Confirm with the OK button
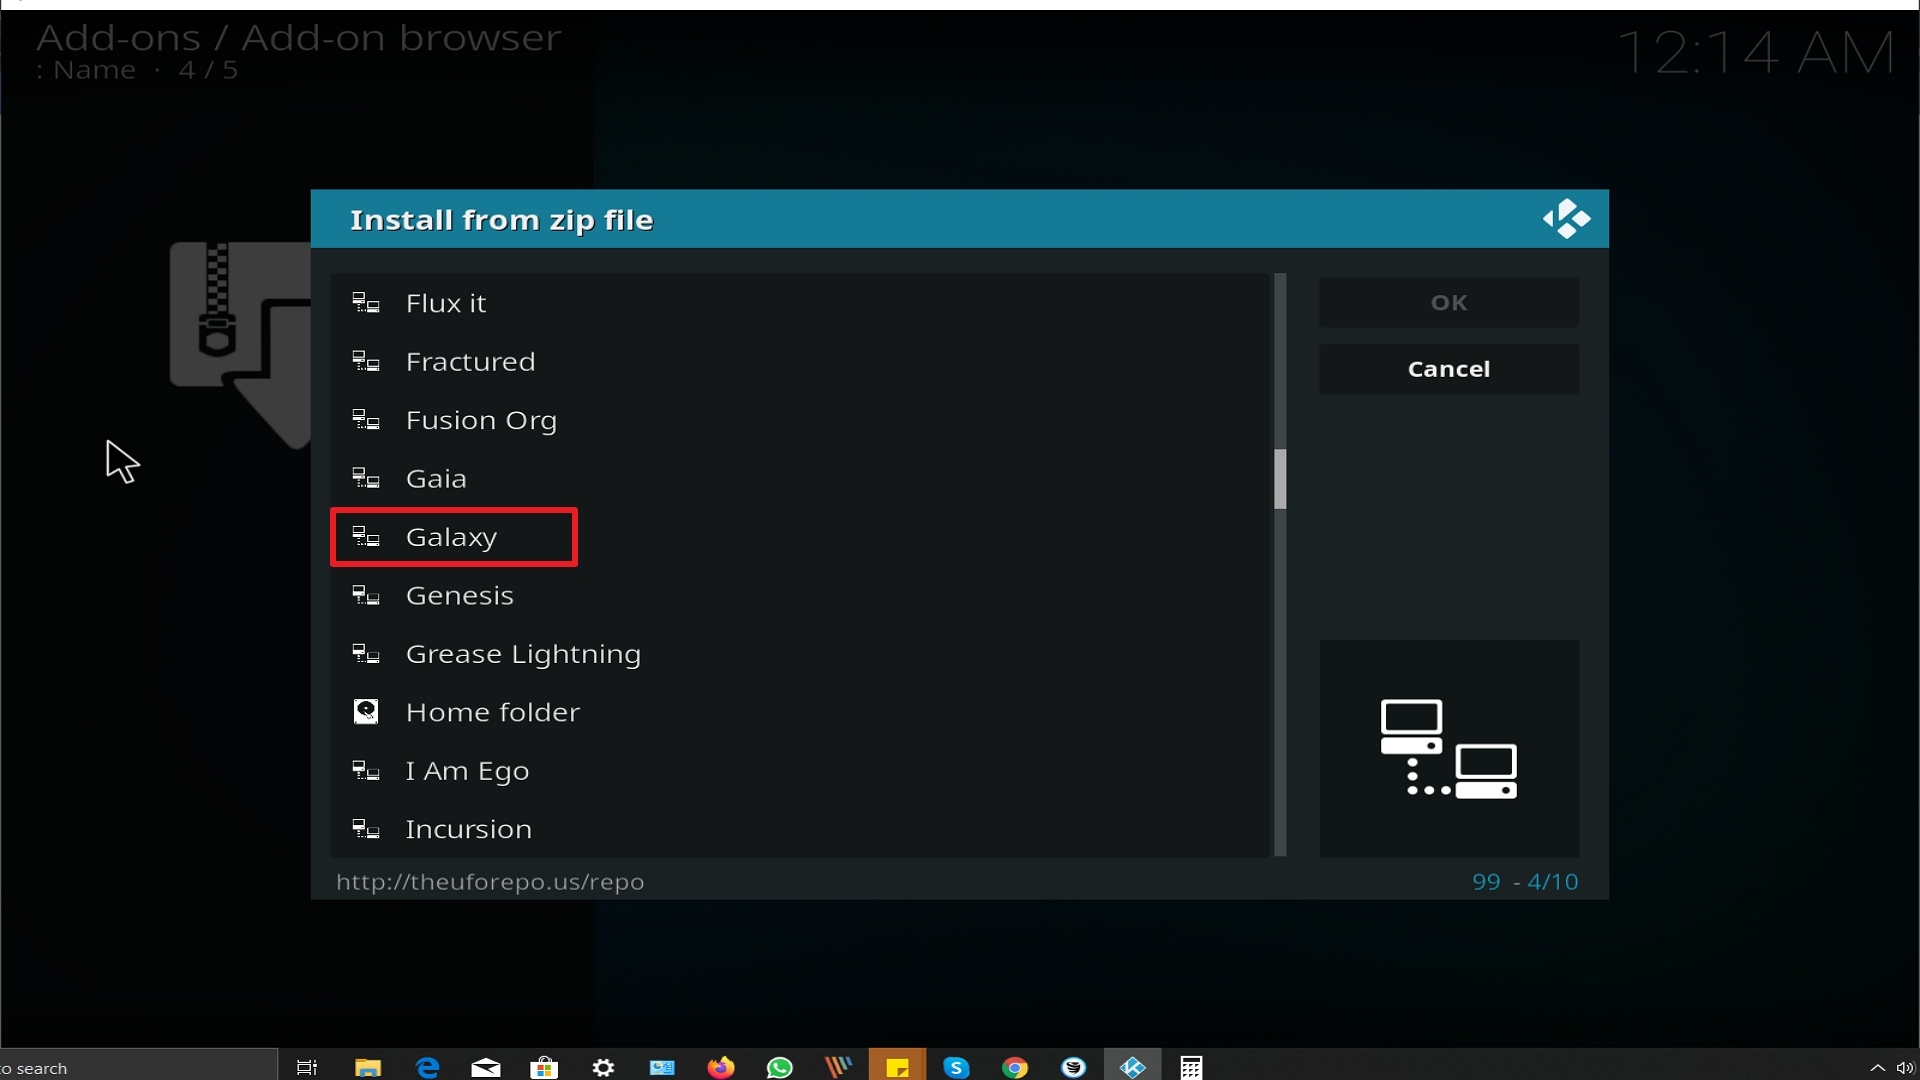The height and width of the screenshot is (1080, 1920). click(1449, 302)
